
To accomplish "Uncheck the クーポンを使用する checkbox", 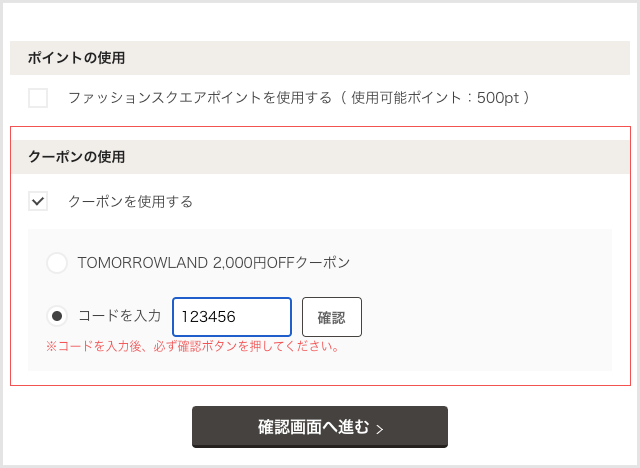I will click(38, 201).
